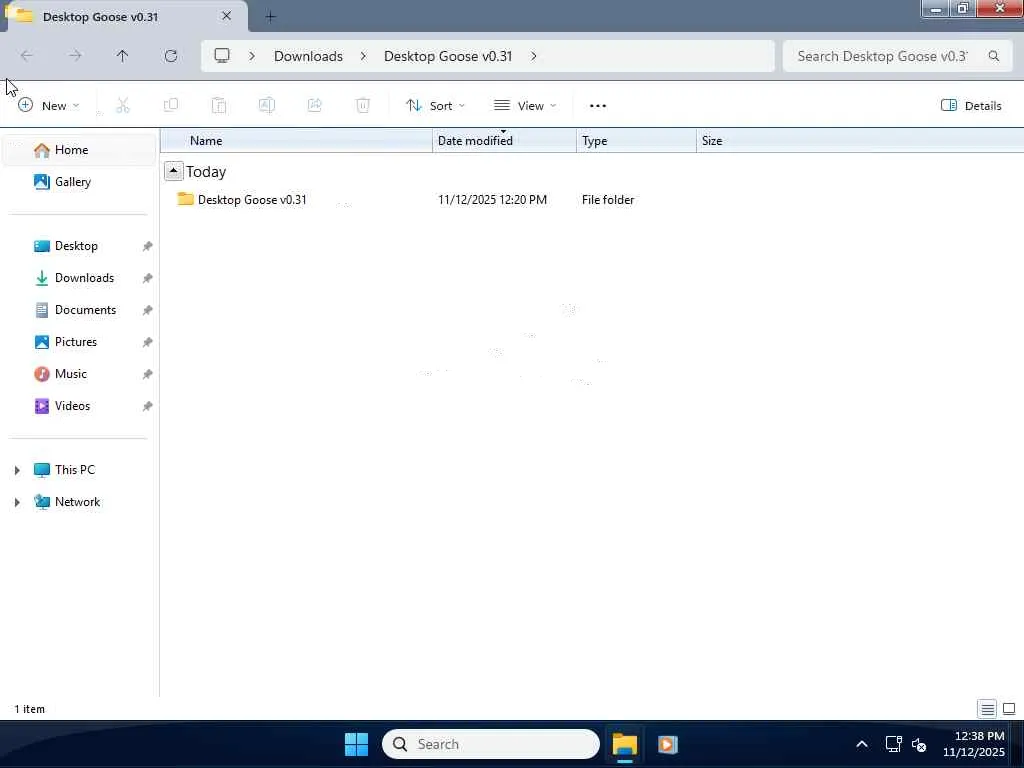Image resolution: width=1024 pixels, height=768 pixels.
Task: Open the Sort options dropdown
Action: pyautogui.click(x=435, y=105)
